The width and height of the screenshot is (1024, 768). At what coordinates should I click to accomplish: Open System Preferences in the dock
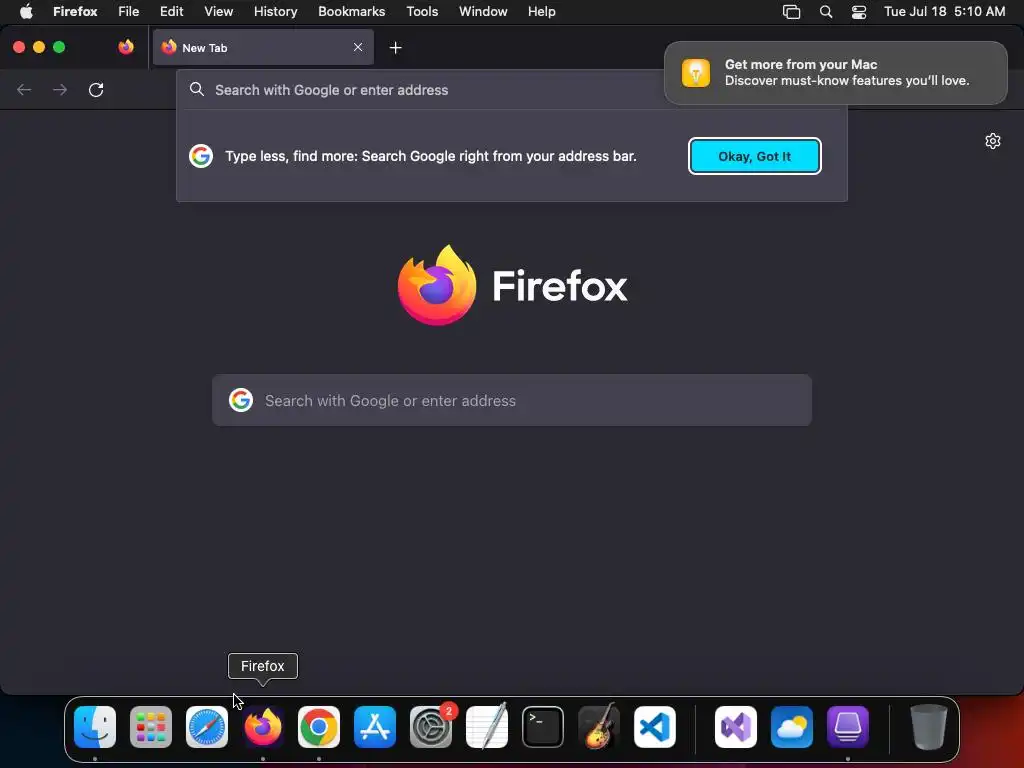point(431,727)
